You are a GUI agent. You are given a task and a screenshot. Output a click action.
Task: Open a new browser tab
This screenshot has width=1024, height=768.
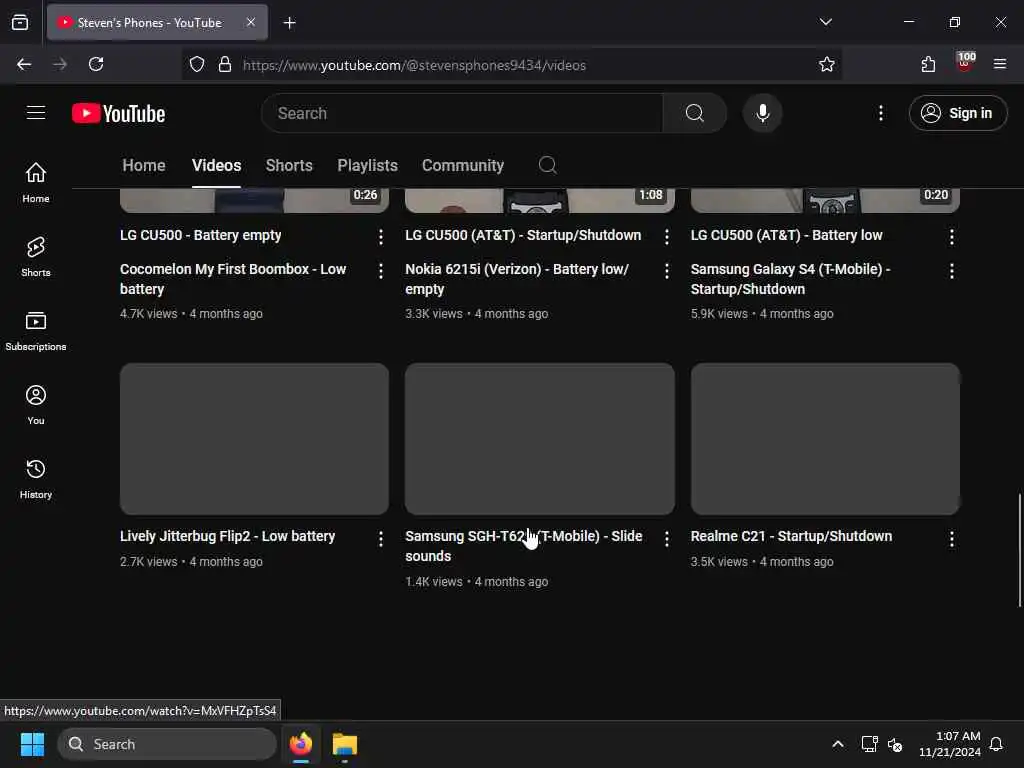tap(289, 23)
